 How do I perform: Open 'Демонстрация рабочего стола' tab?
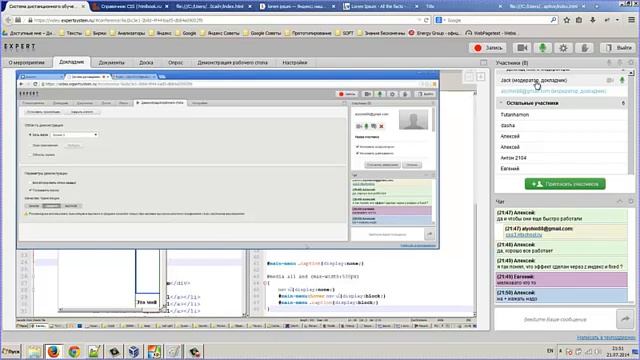tap(233, 63)
